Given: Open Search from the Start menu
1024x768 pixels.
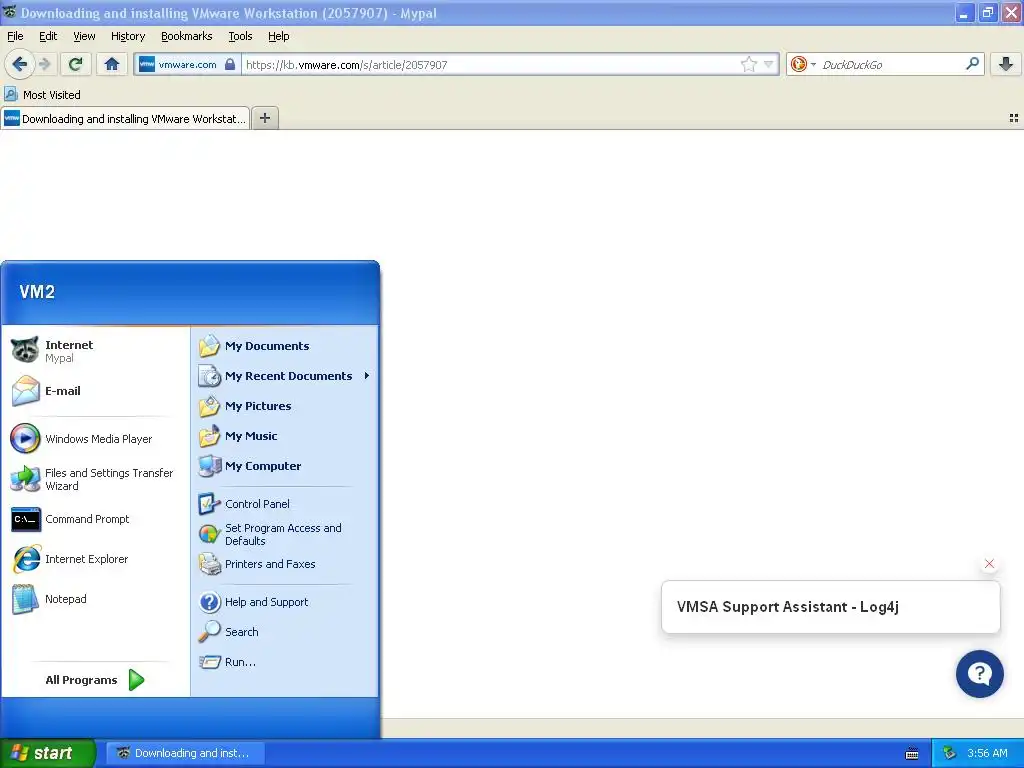Looking at the screenshot, I should click(x=284, y=632).
